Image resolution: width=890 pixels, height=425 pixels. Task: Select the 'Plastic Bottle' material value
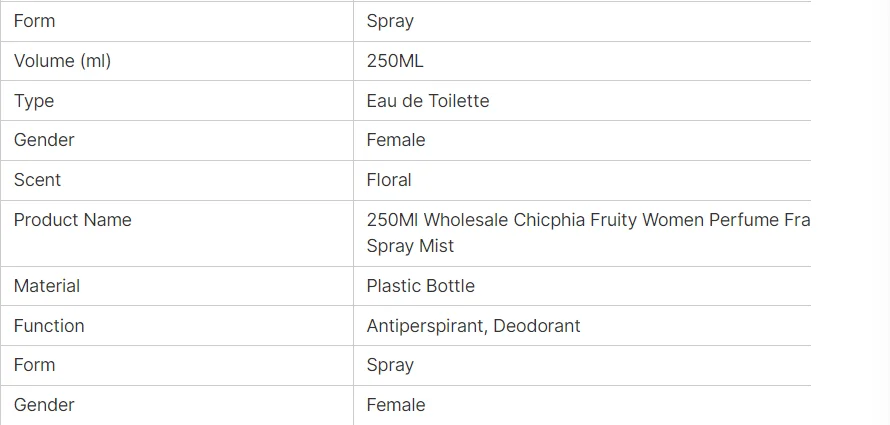coord(421,286)
